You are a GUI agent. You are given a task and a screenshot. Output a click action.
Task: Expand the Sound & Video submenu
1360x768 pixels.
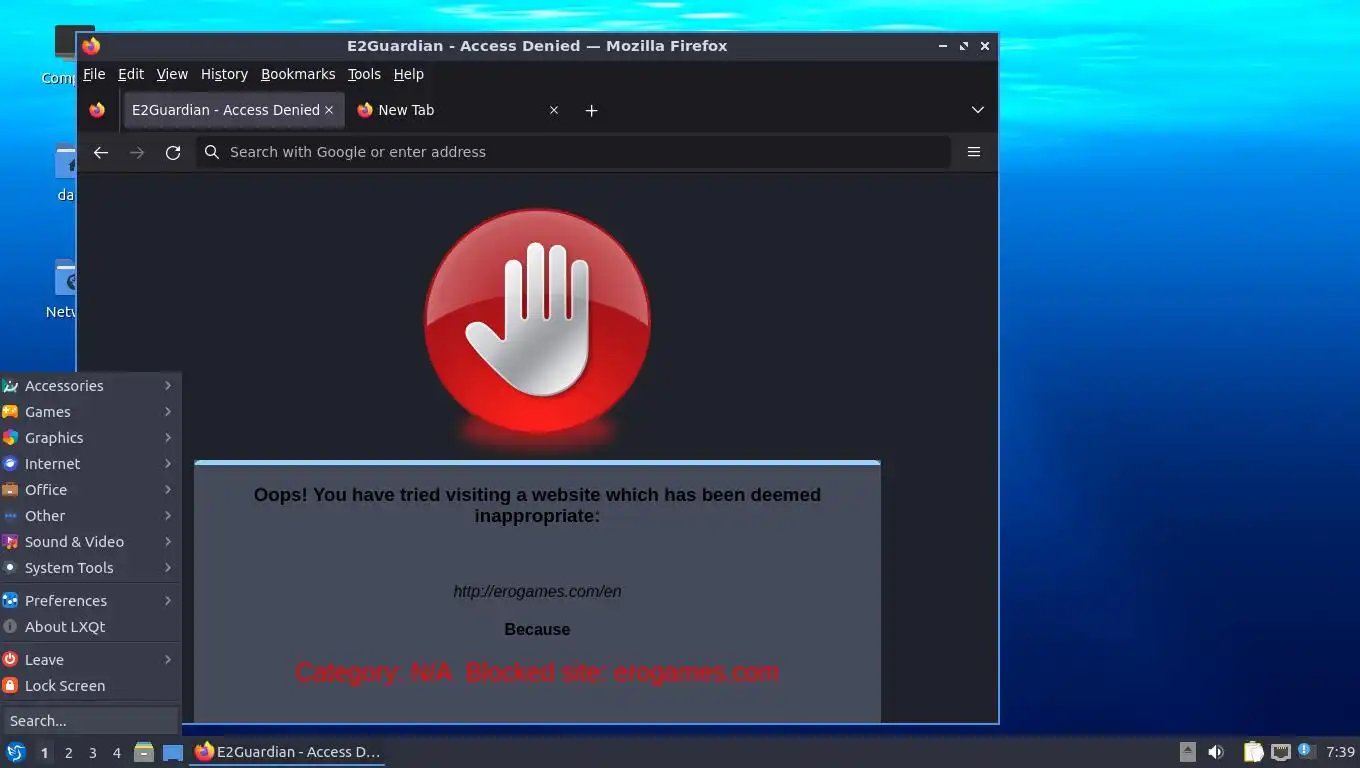90,542
